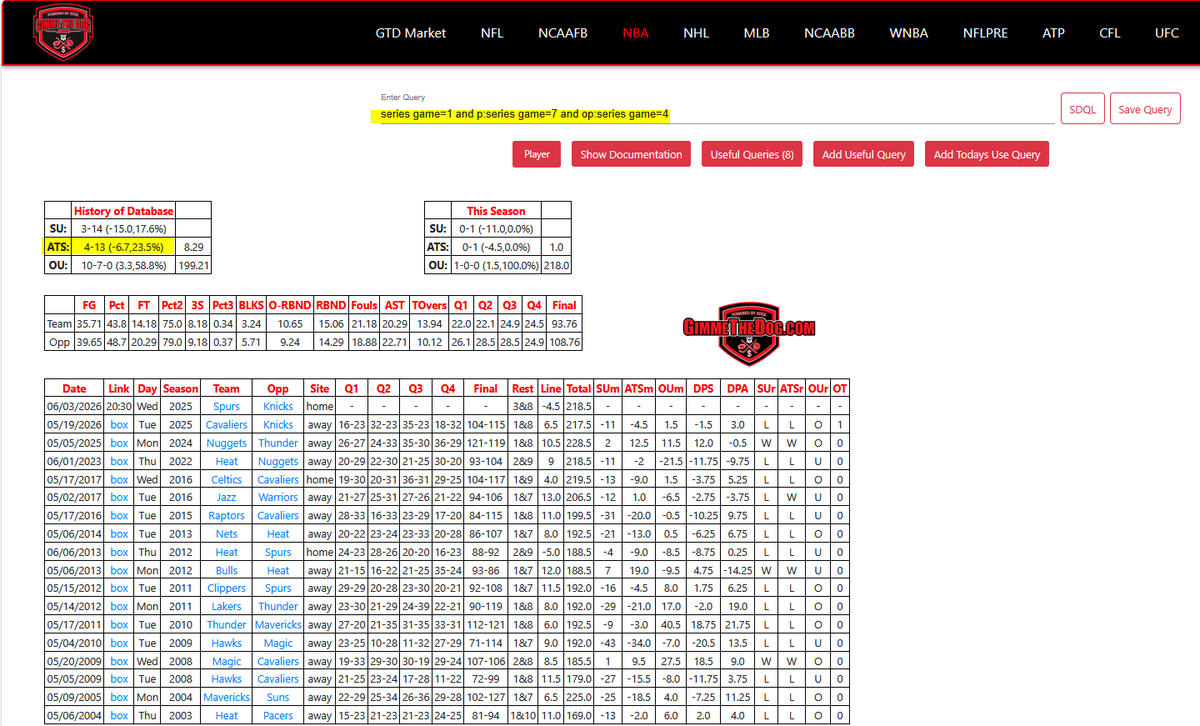This screenshot has height=726, width=1200.
Task: Click the Player button
Action: pos(537,154)
